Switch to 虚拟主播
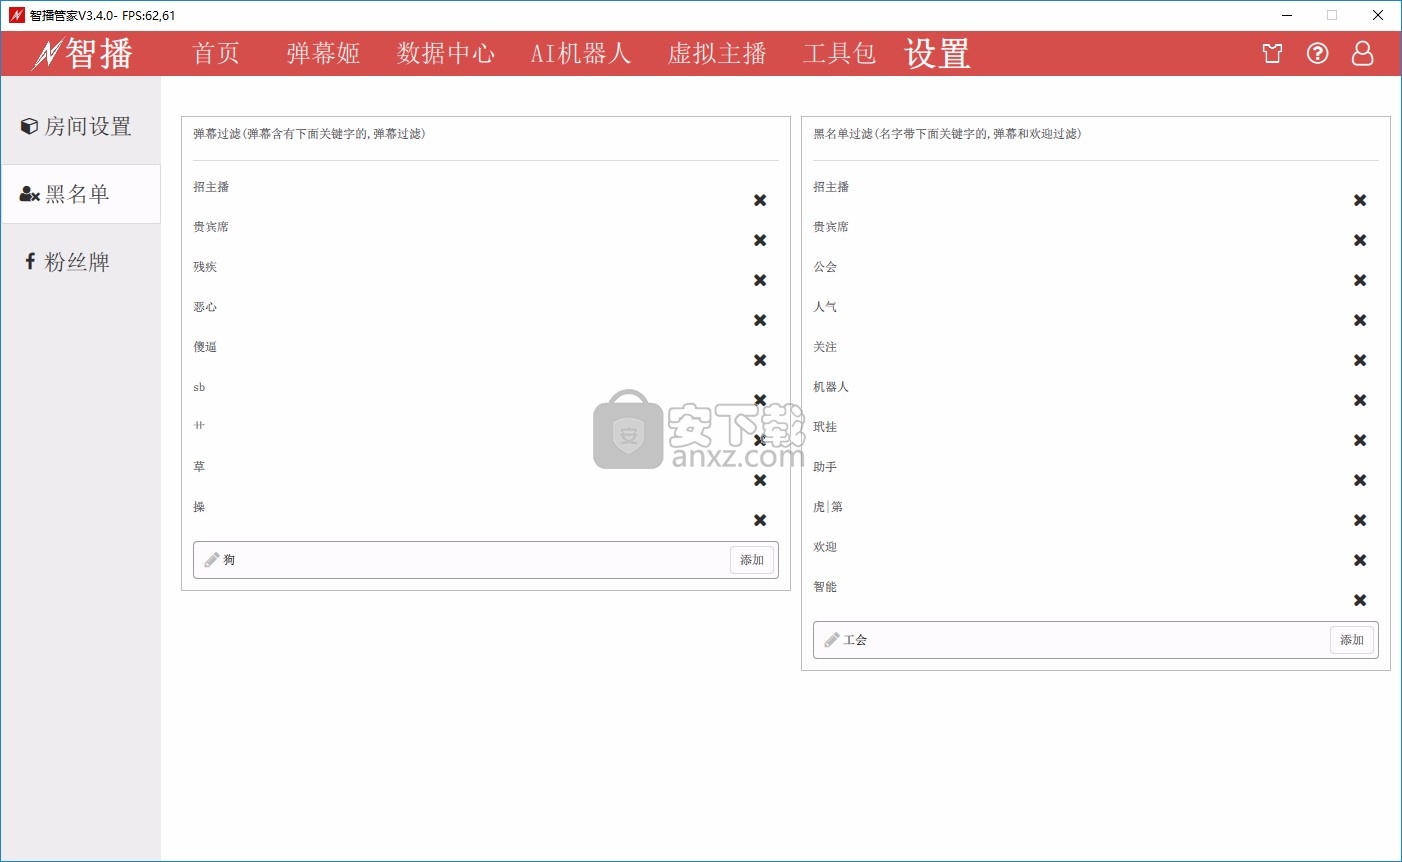1402x862 pixels. [x=717, y=53]
